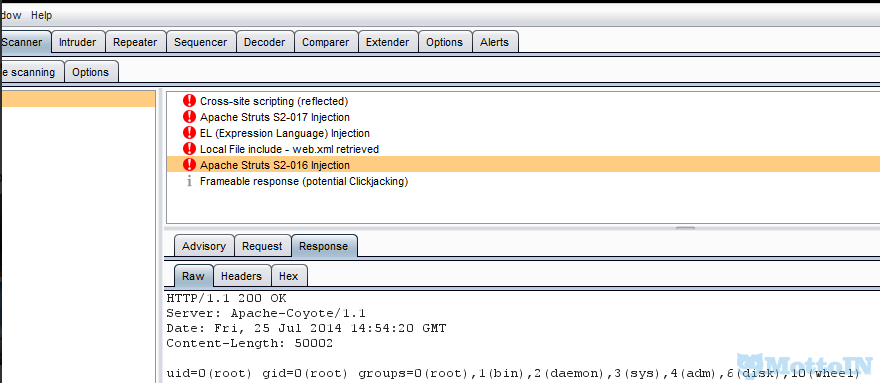This screenshot has height=383, width=880.
Task: Open the Help menu
Action: (x=42, y=15)
